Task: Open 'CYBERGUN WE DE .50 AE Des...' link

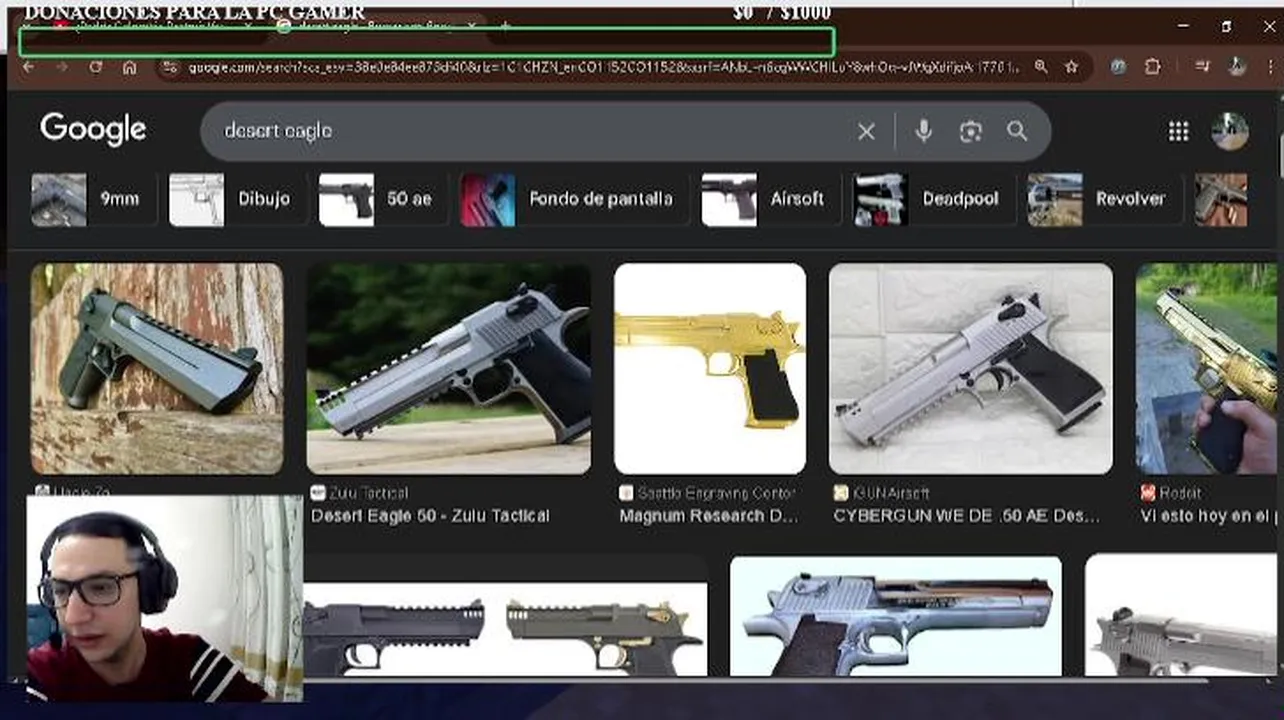Action: [967, 516]
